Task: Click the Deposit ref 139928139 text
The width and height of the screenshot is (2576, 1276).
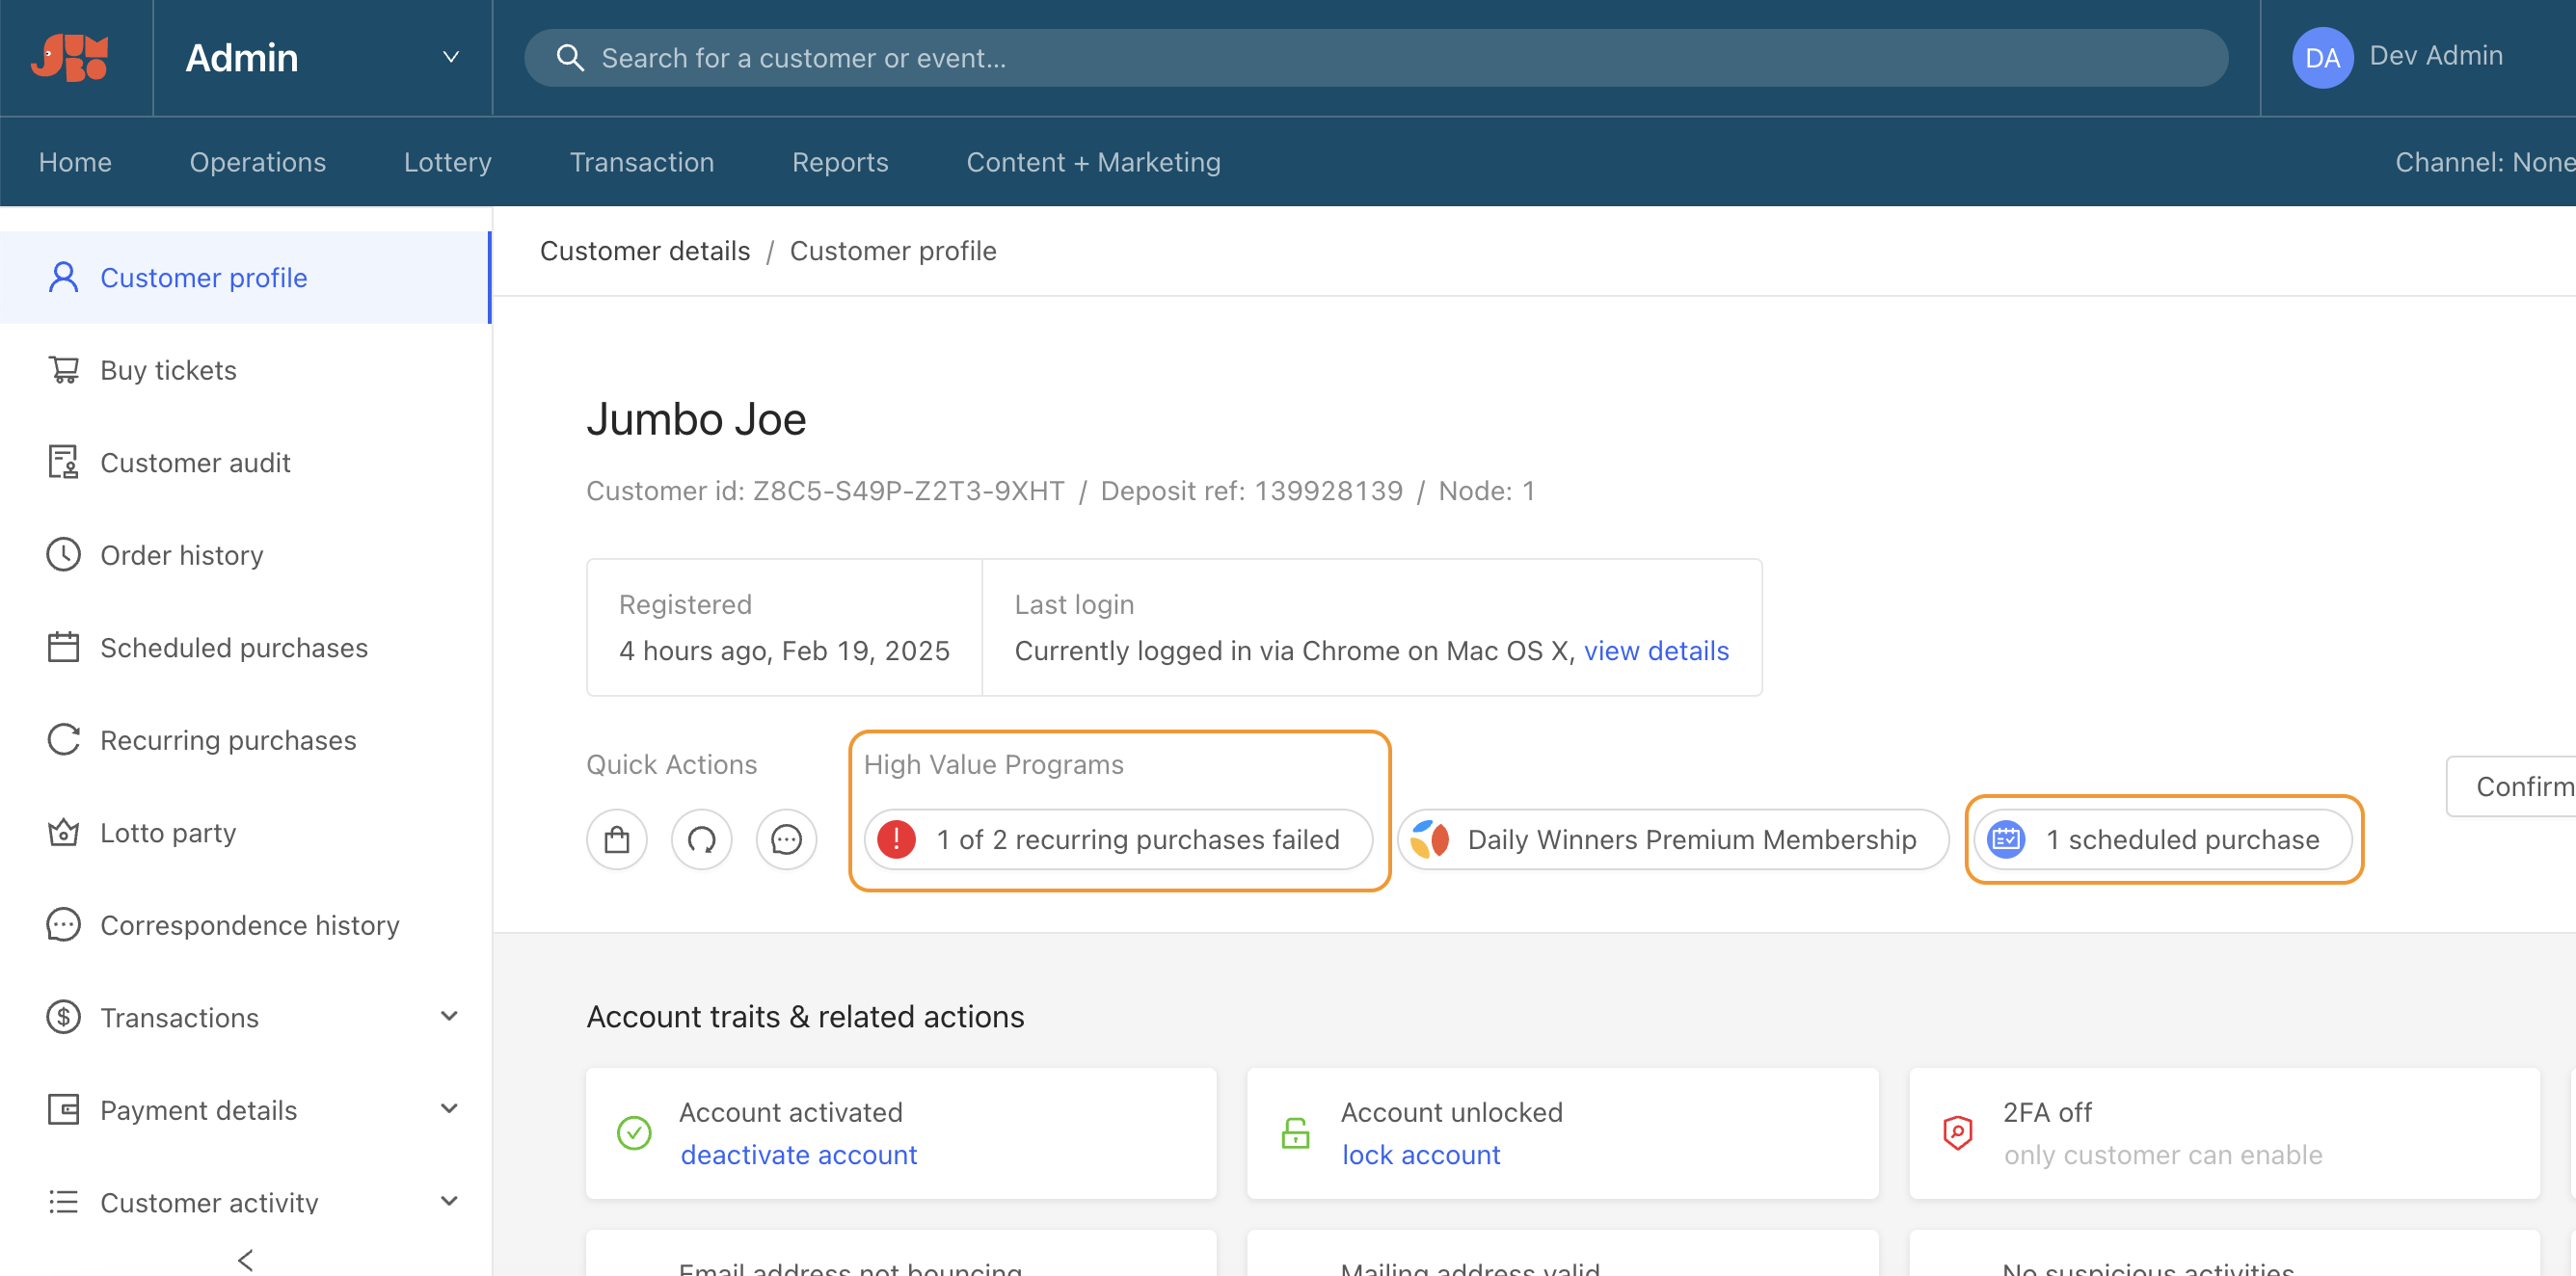Action: click(x=1251, y=491)
